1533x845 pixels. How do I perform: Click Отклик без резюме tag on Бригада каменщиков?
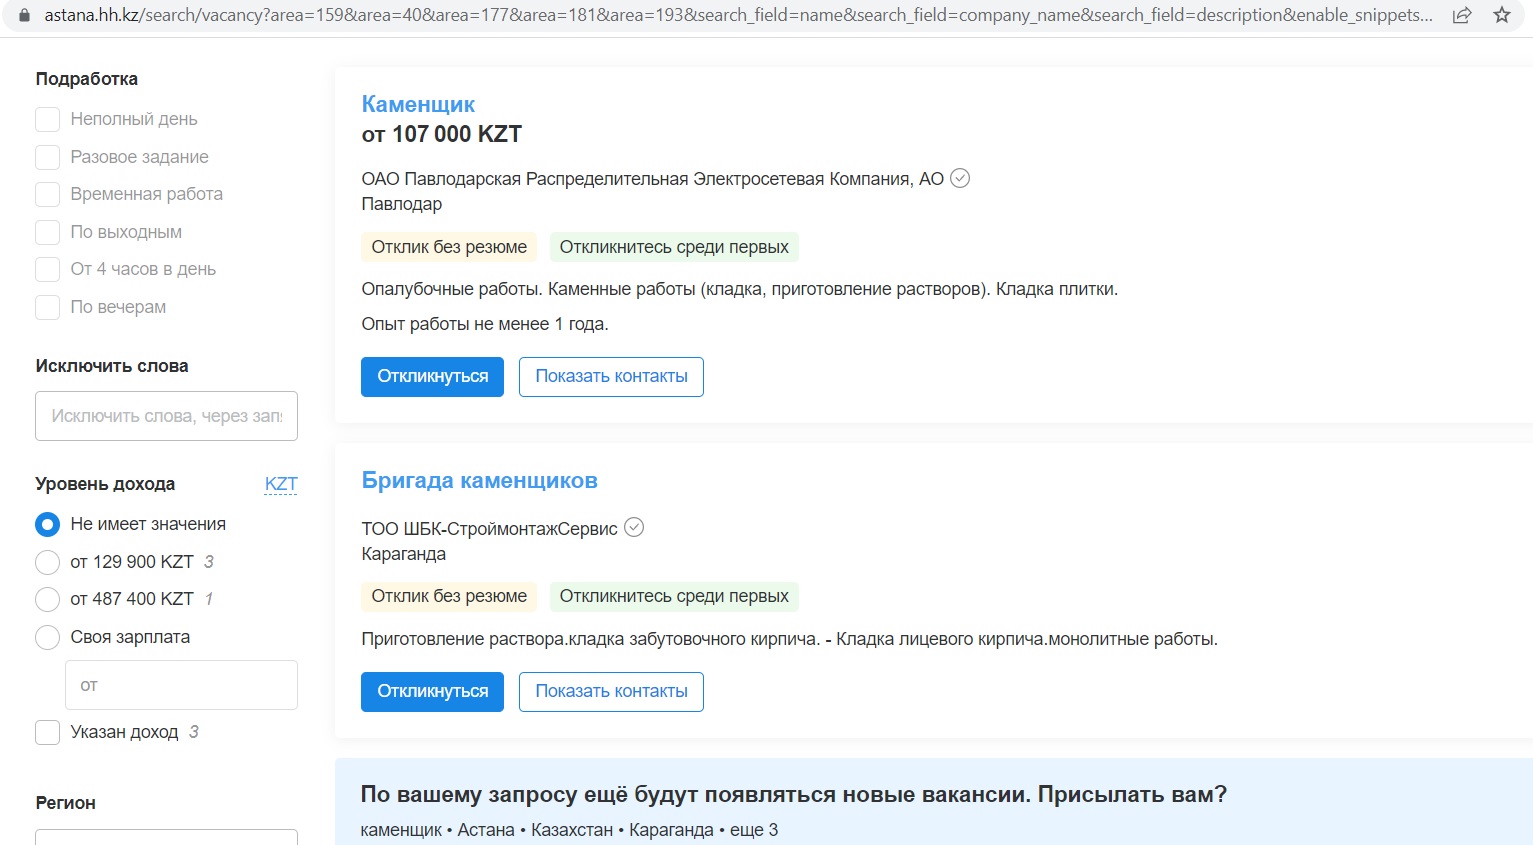point(449,596)
